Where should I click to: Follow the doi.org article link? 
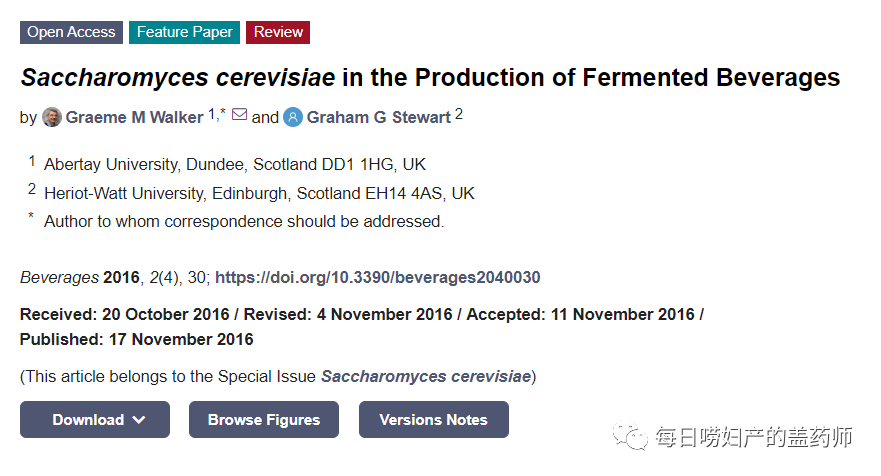pyautogui.click(x=378, y=277)
